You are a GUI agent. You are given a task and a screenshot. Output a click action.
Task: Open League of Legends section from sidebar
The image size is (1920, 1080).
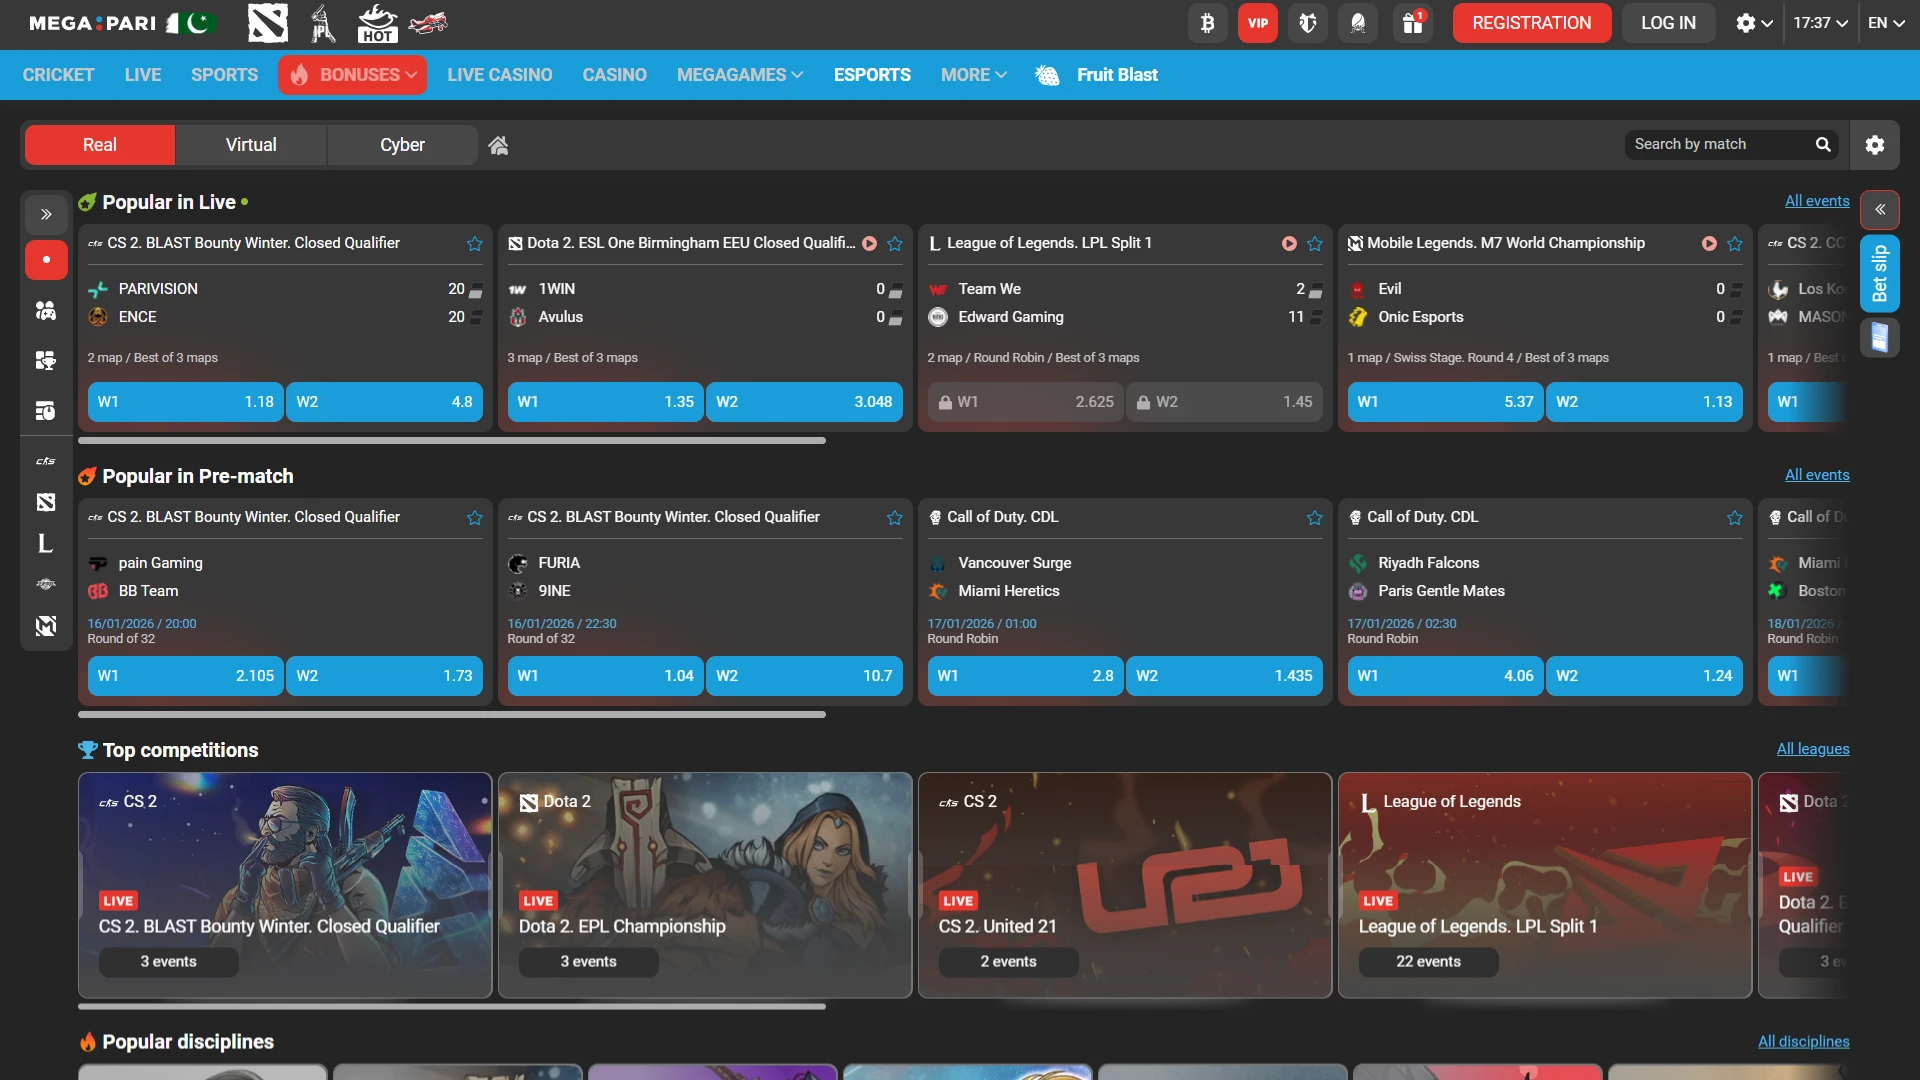[x=45, y=544]
